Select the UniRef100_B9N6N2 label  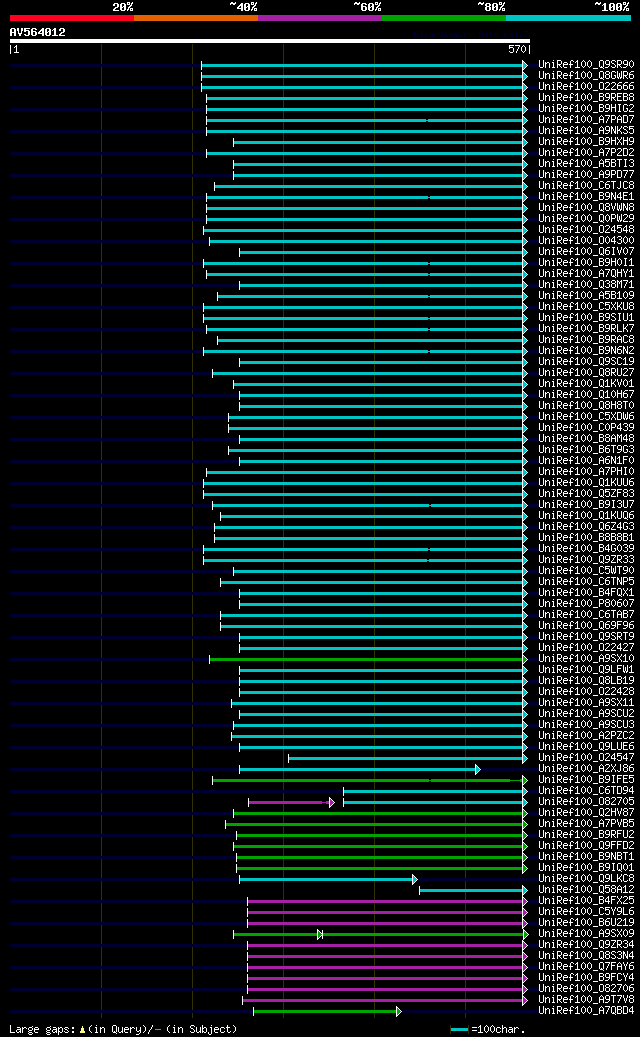point(586,351)
